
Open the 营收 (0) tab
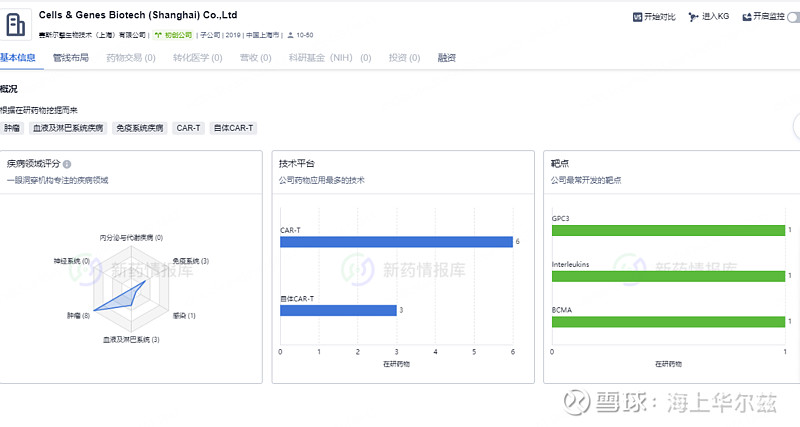(x=256, y=58)
